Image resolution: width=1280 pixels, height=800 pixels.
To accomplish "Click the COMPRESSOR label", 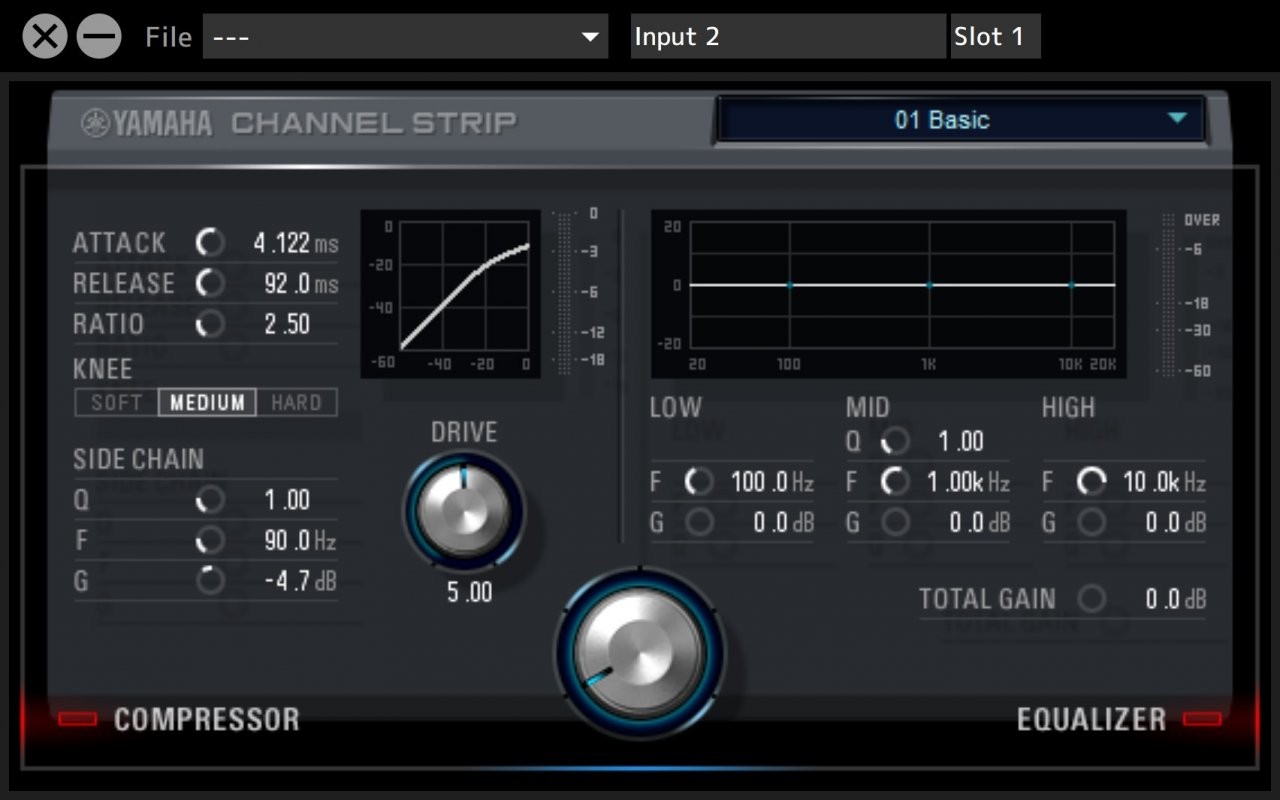I will [x=207, y=719].
